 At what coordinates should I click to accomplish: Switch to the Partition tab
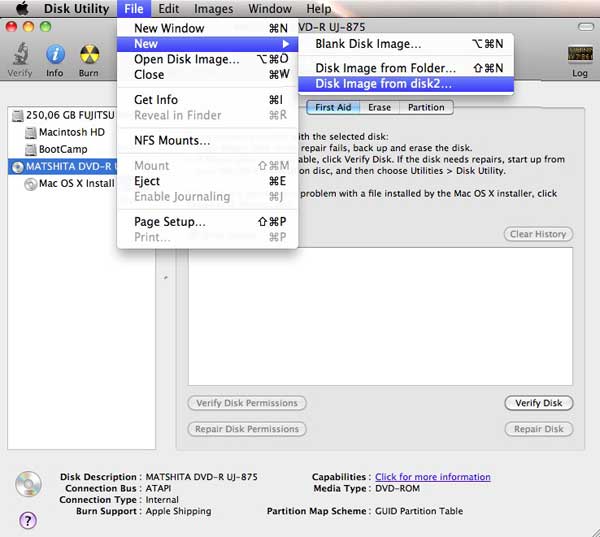point(426,108)
